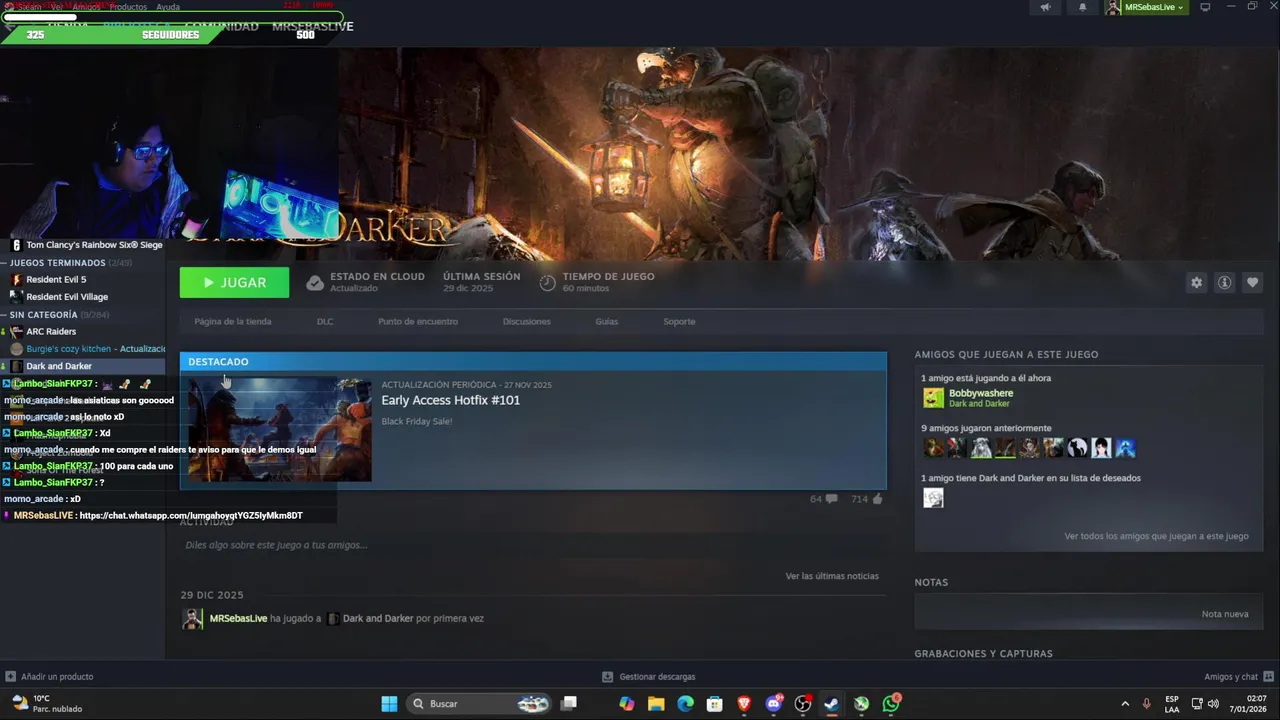
Task: Open Página de la tienda tab
Action: (x=233, y=322)
